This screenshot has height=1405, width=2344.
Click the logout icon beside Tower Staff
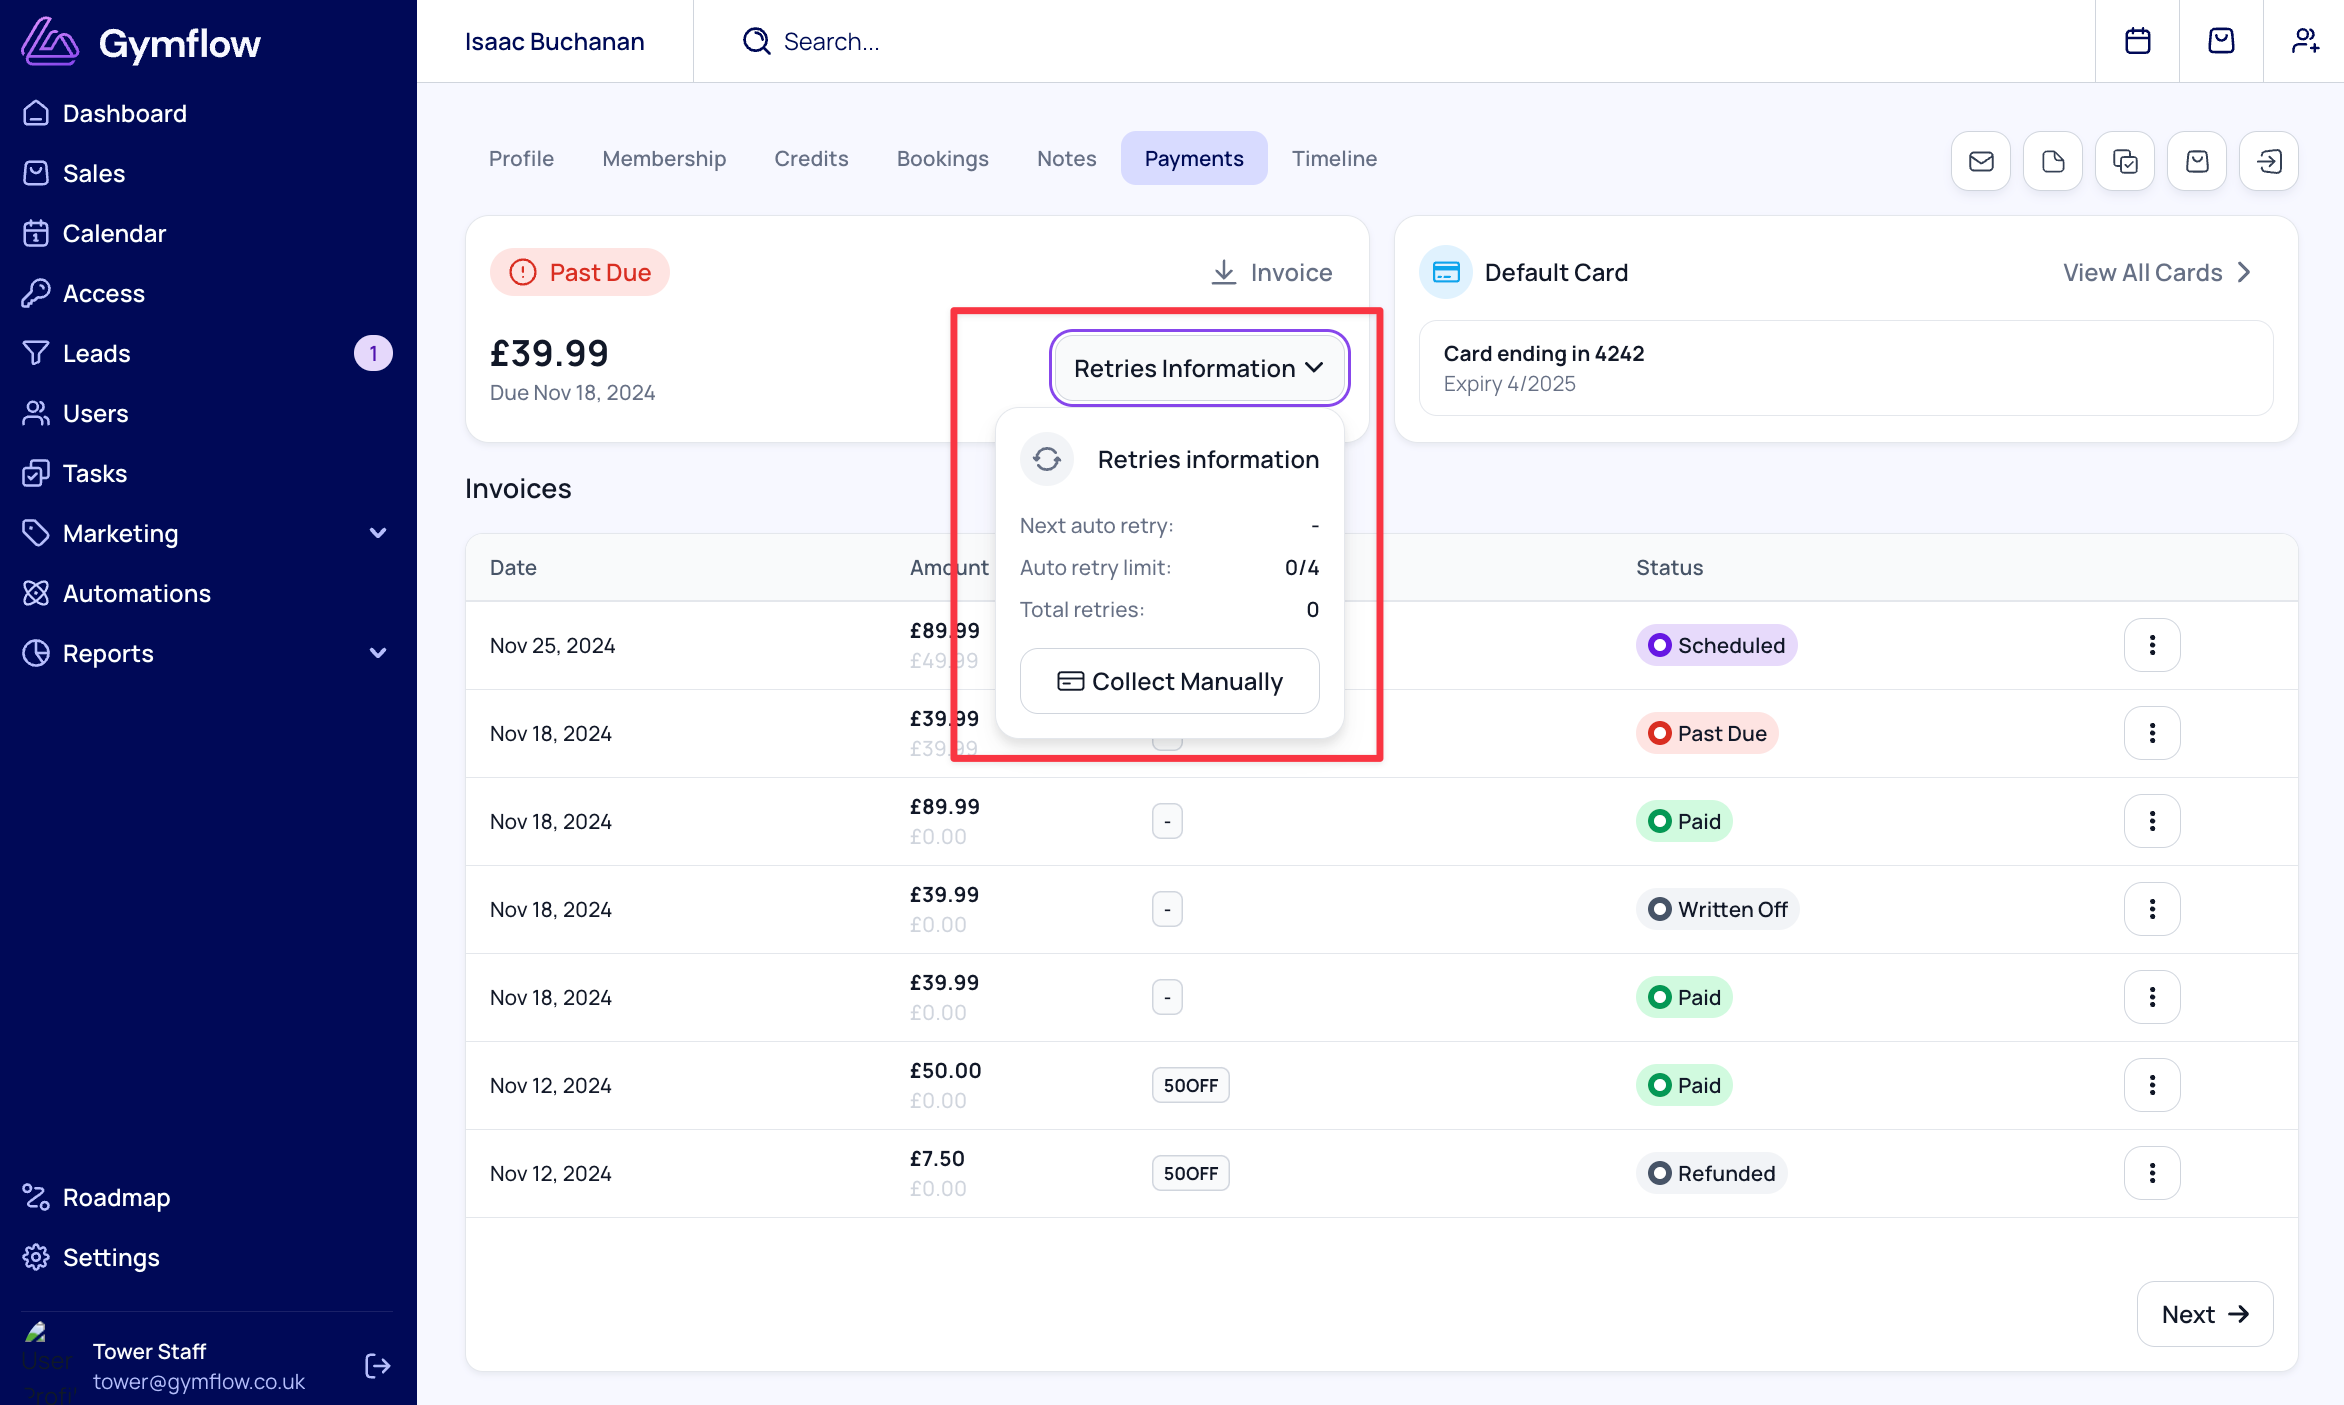(x=377, y=1365)
